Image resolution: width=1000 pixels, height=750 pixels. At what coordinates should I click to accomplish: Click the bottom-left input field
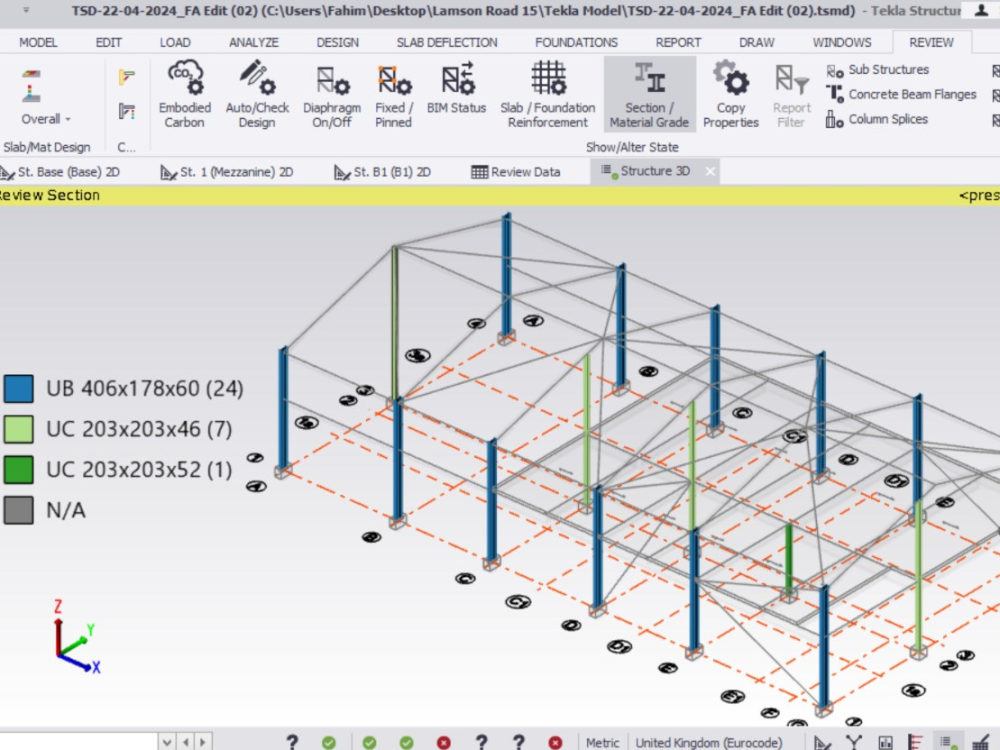(x=78, y=742)
